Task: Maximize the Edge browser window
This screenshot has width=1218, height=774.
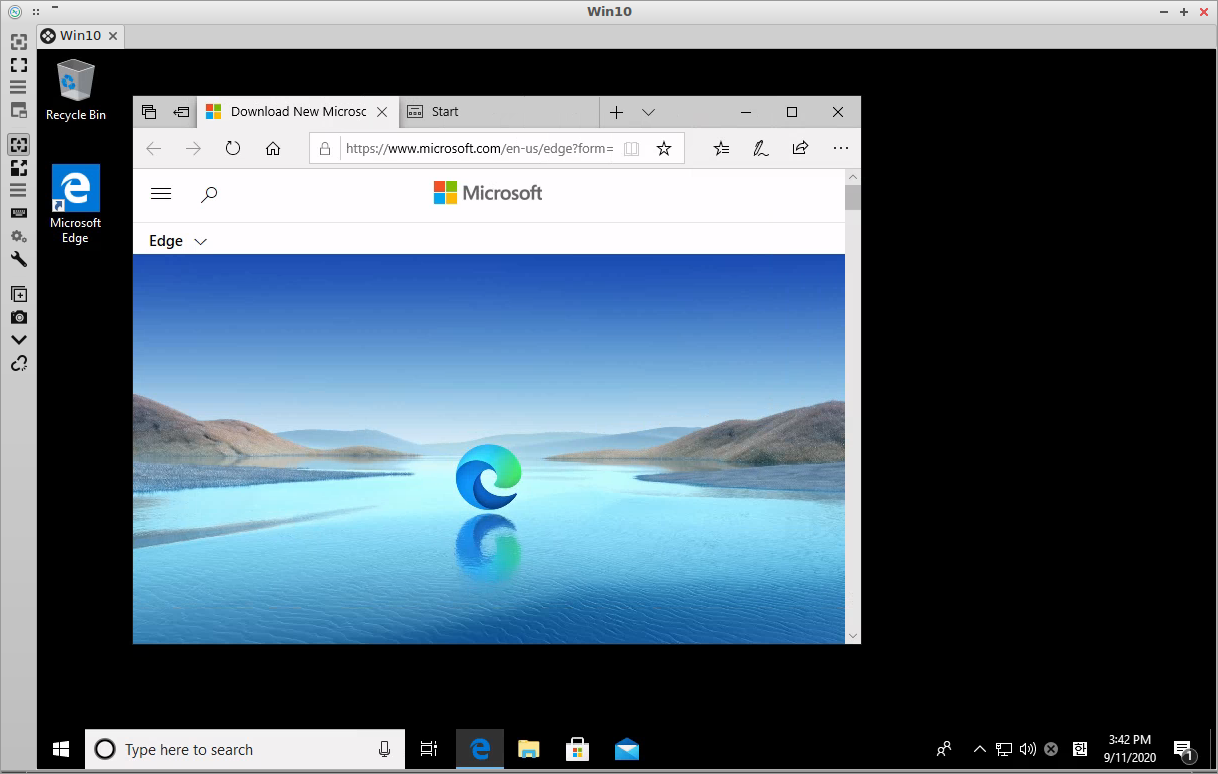Action: [792, 112]
